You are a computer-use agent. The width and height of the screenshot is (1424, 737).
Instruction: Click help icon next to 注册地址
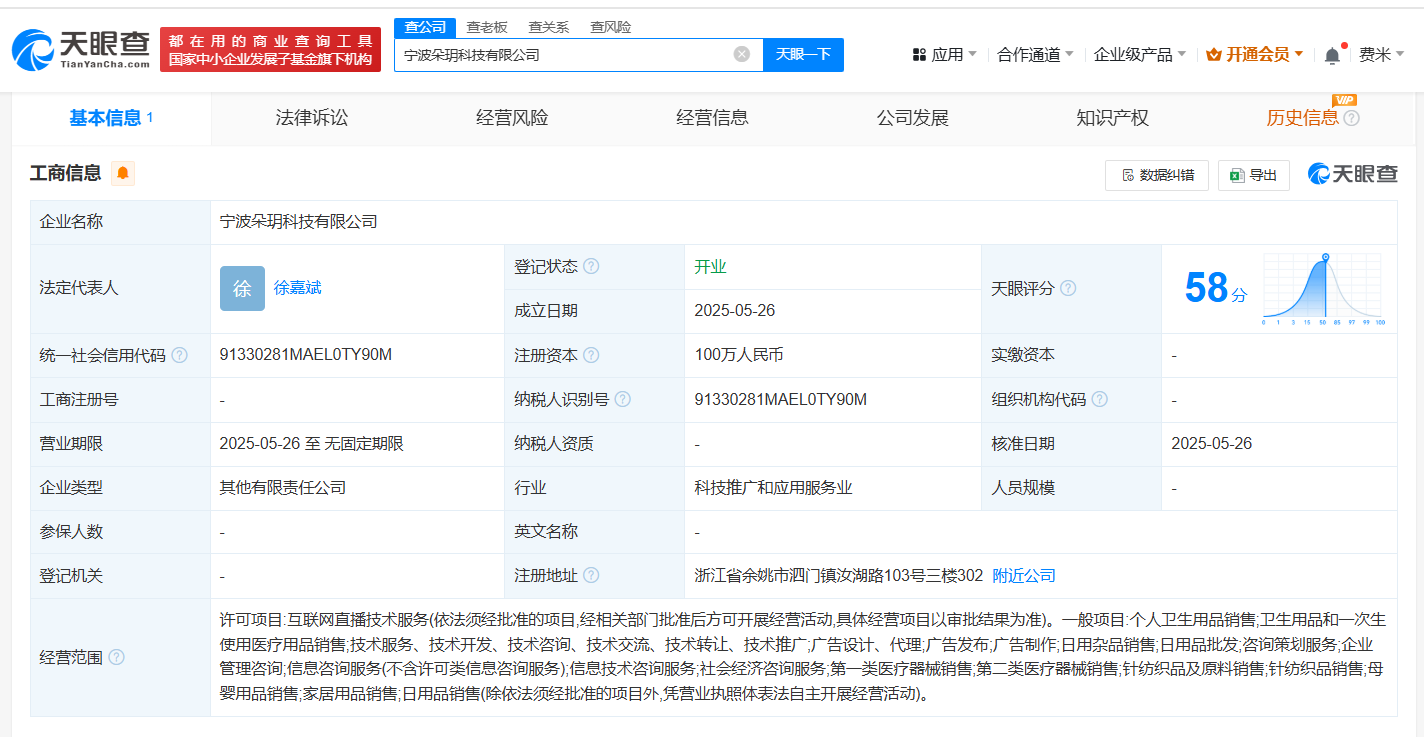coord(591,575)
